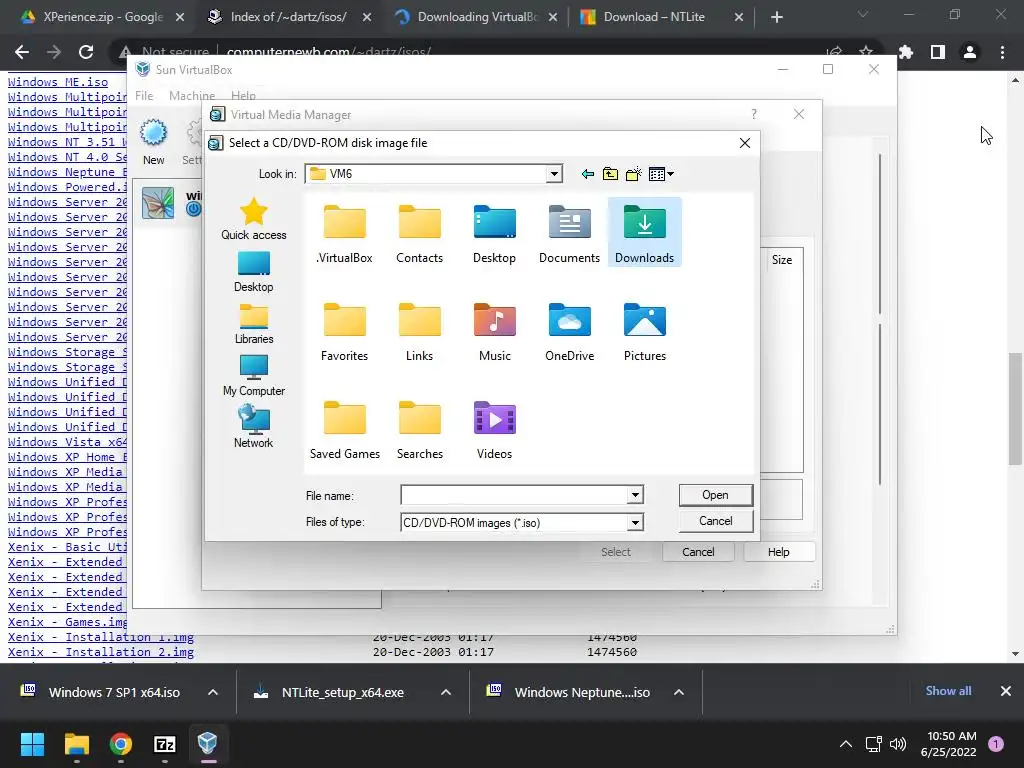
Task: Go up one folder level
Action: tap(610, 174)
